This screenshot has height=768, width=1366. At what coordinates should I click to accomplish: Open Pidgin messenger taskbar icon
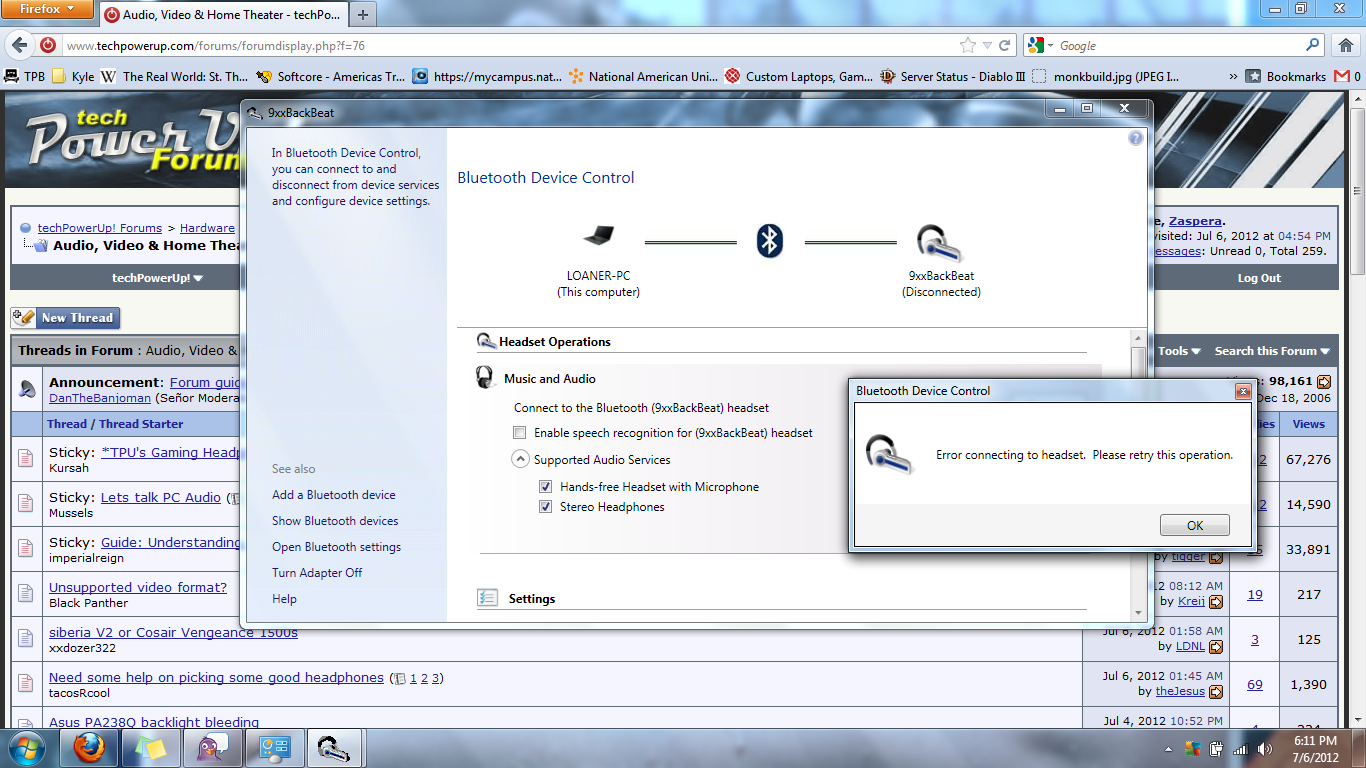coord(211,748)
